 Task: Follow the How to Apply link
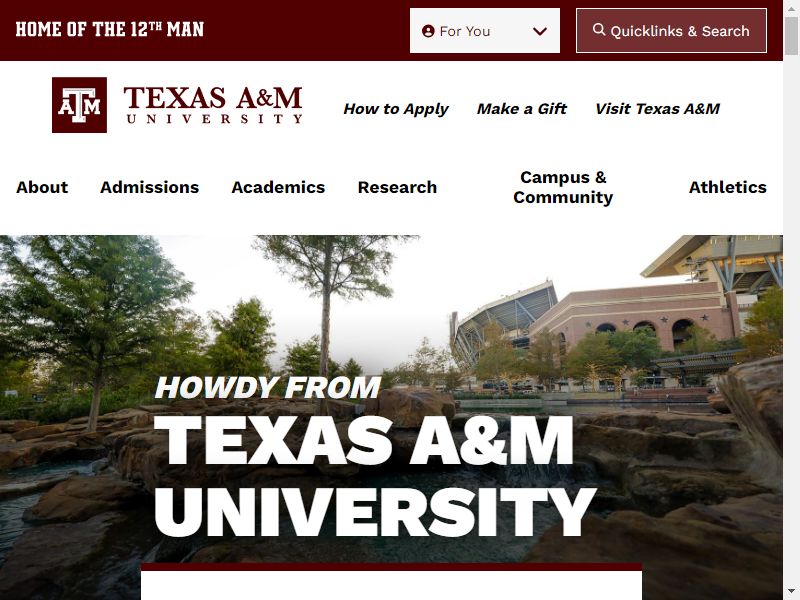[x=396, y=109]
